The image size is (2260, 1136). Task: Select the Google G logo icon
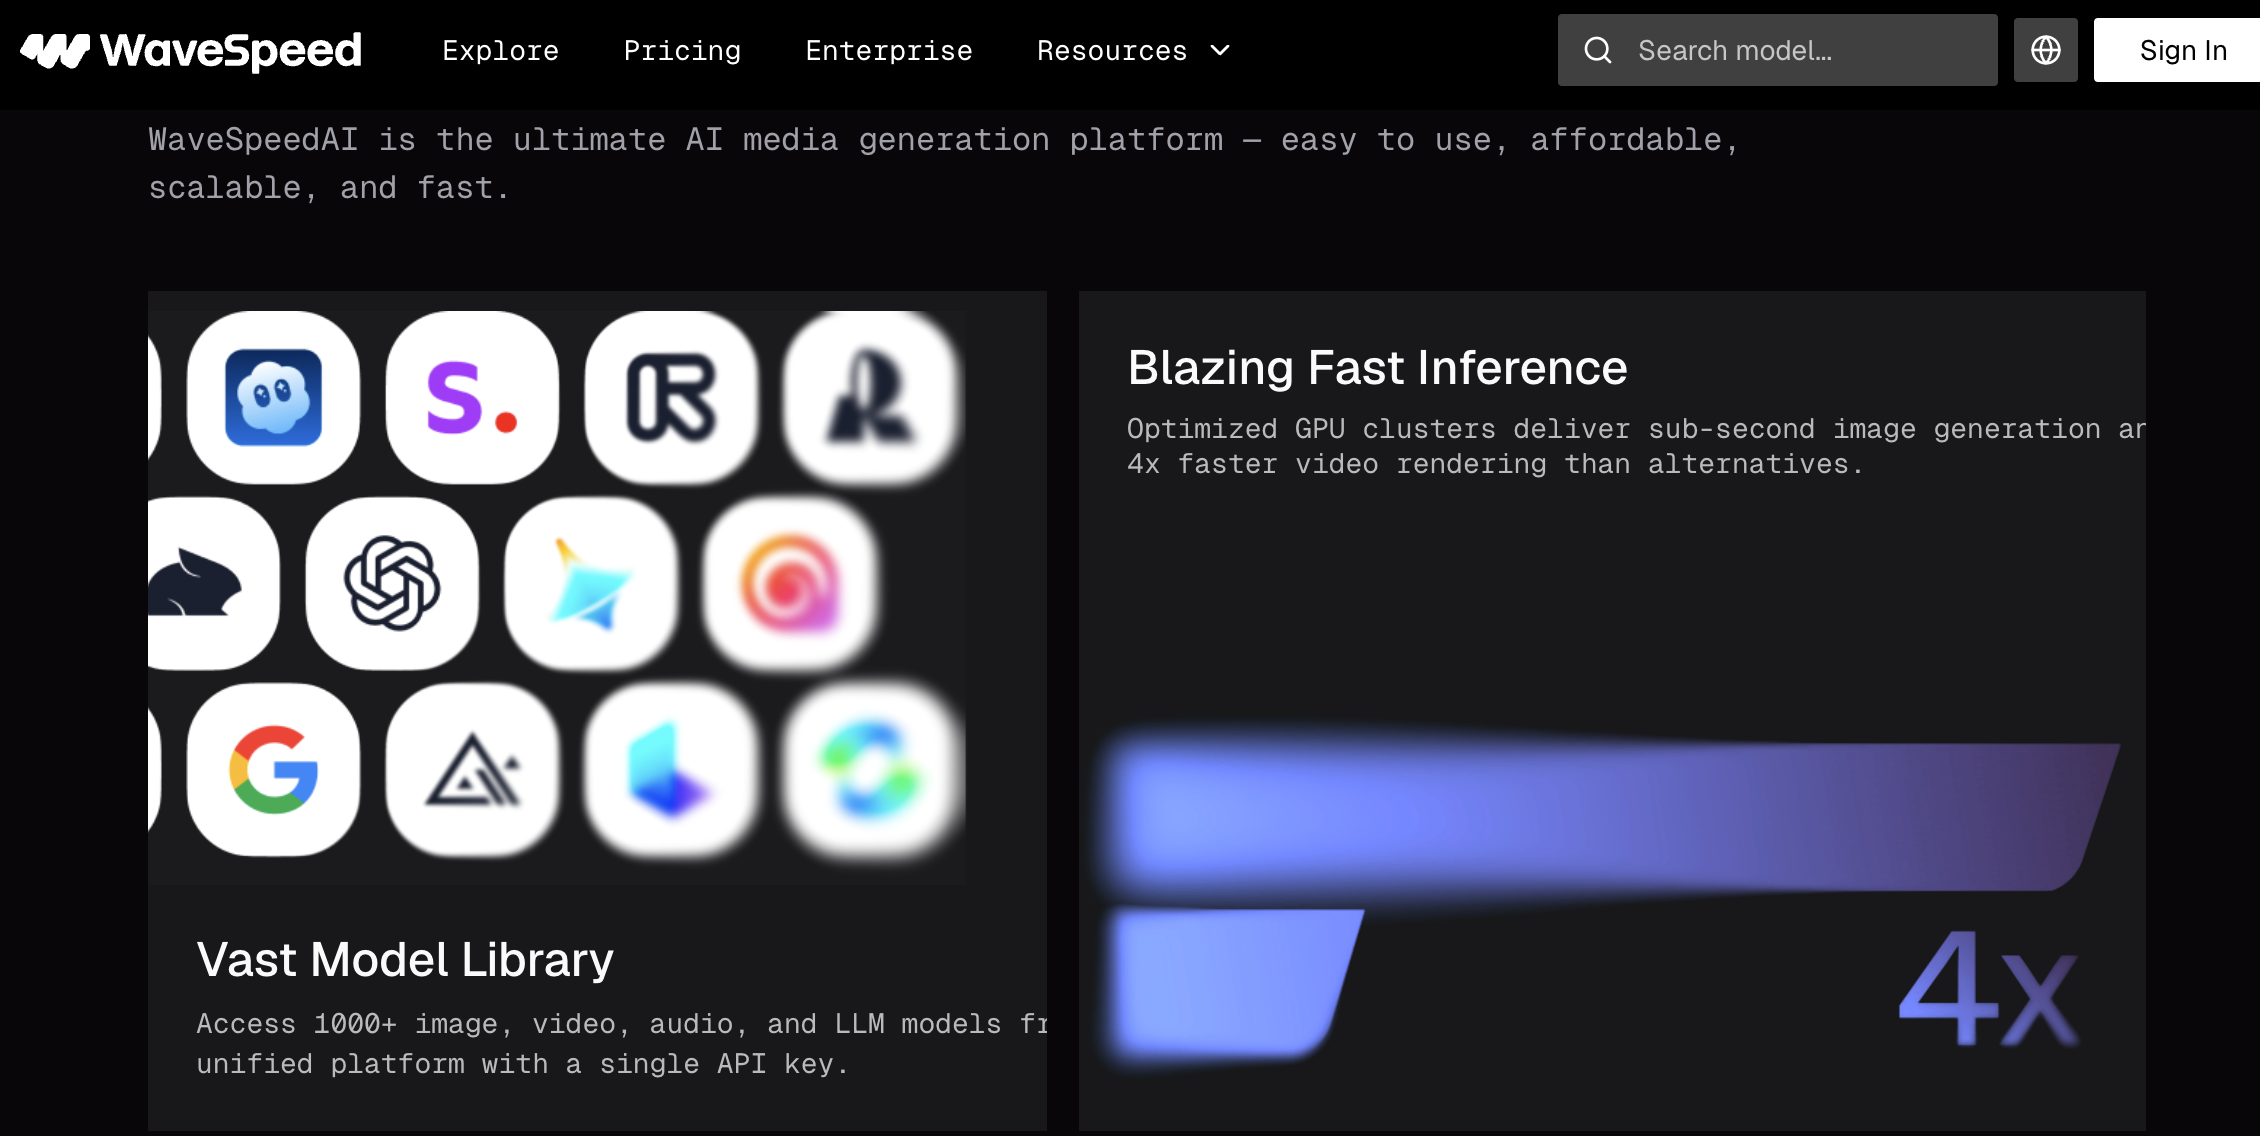point(273,770)
